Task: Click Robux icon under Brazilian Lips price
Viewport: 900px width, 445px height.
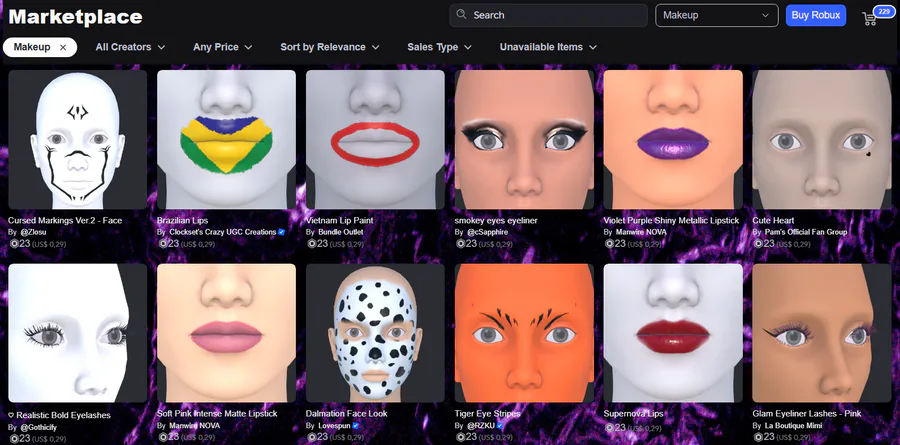Action: click(162, 243)
